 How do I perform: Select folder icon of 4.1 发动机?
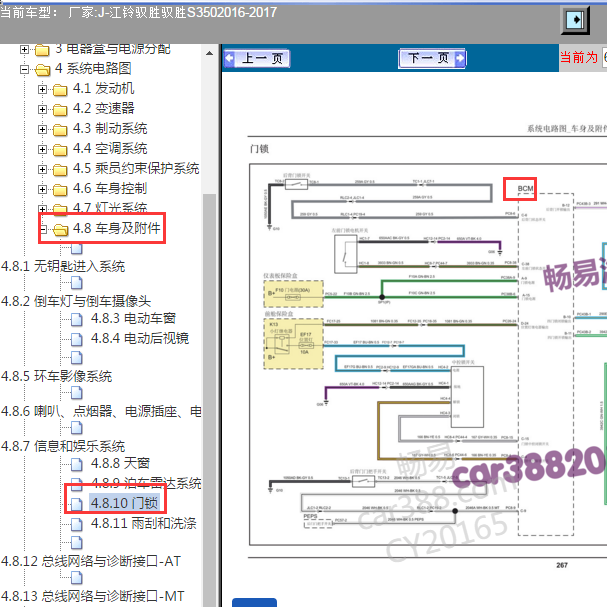60,90
